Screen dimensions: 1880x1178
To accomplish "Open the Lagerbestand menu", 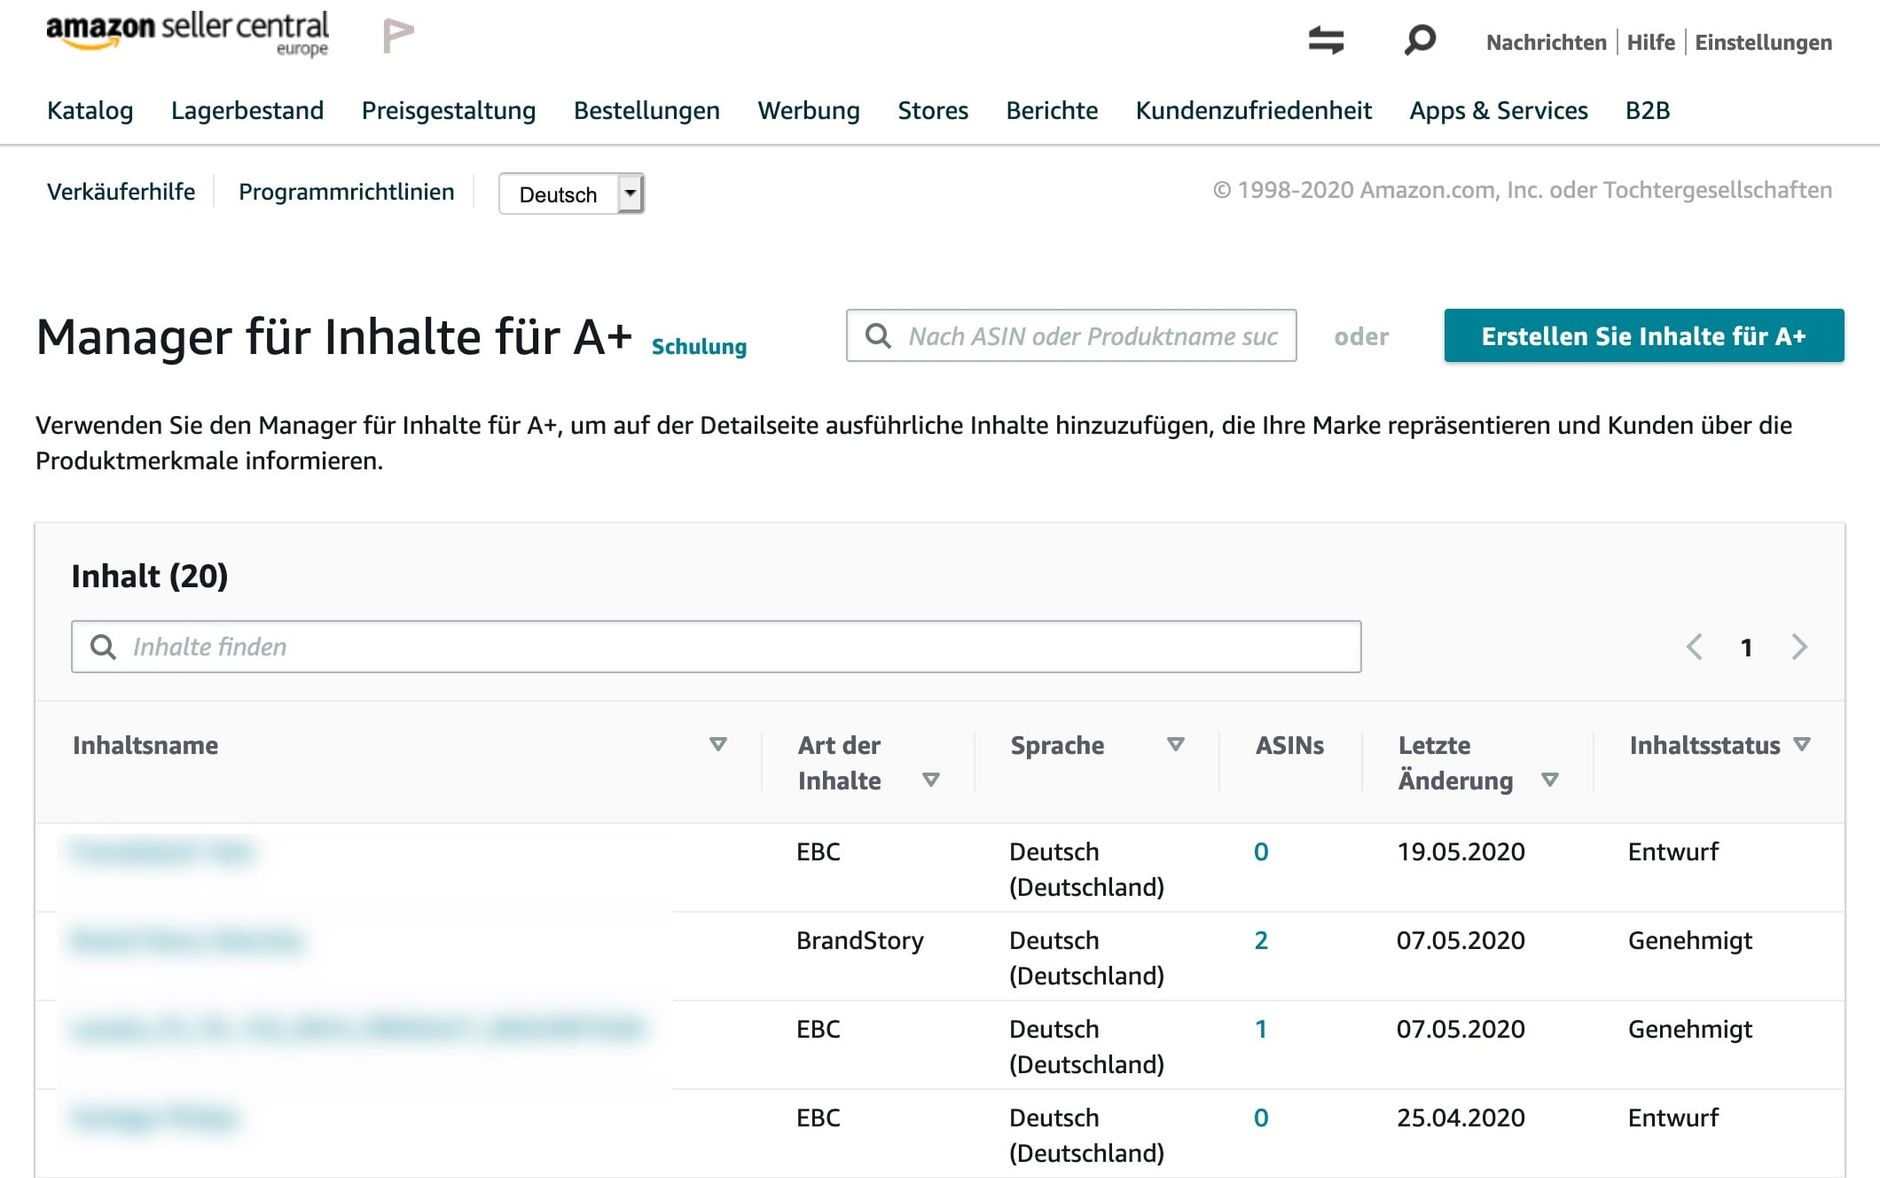I will pos(247,110).
